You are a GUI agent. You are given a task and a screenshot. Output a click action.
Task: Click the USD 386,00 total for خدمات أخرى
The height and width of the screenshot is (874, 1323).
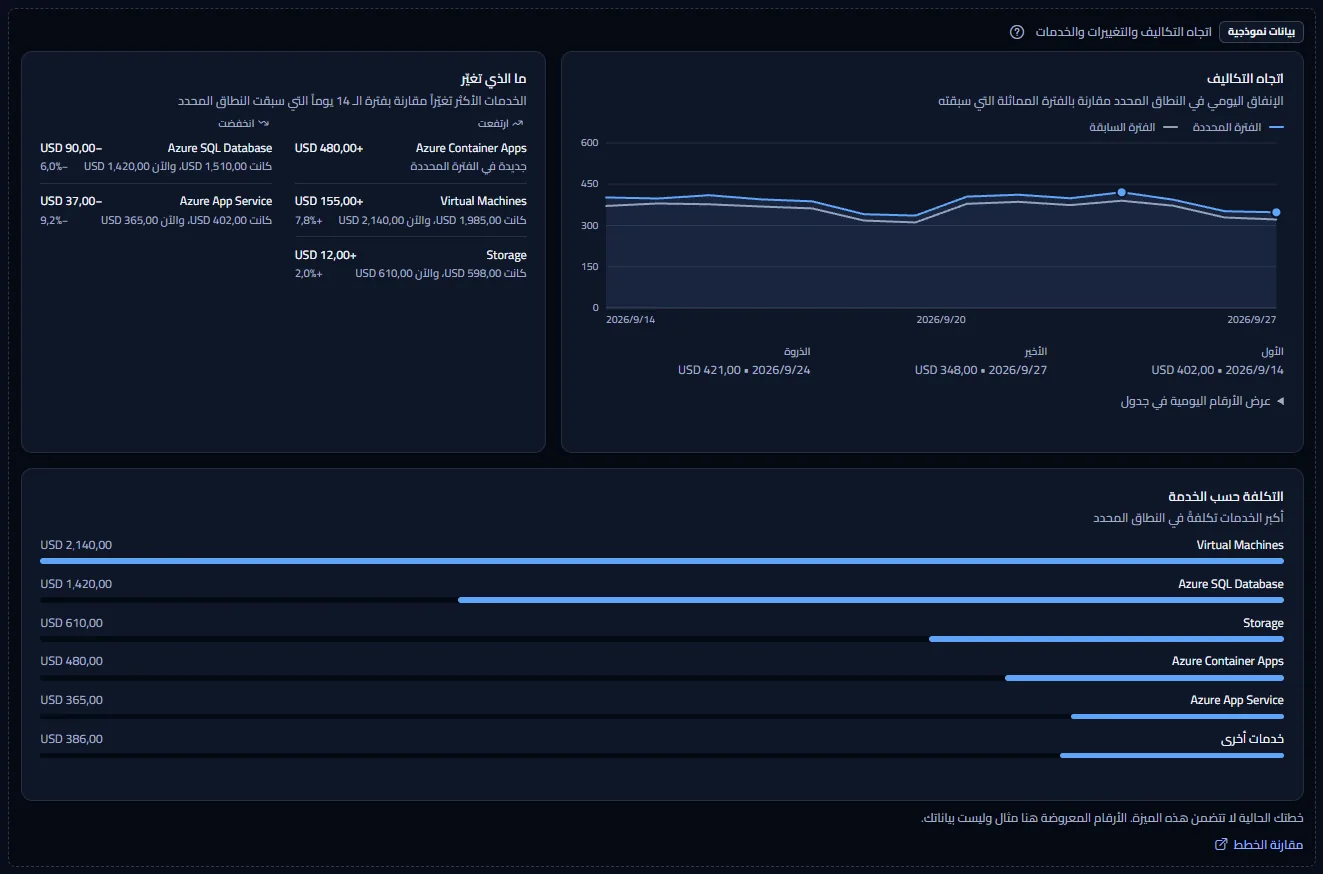tap(72, 739)
